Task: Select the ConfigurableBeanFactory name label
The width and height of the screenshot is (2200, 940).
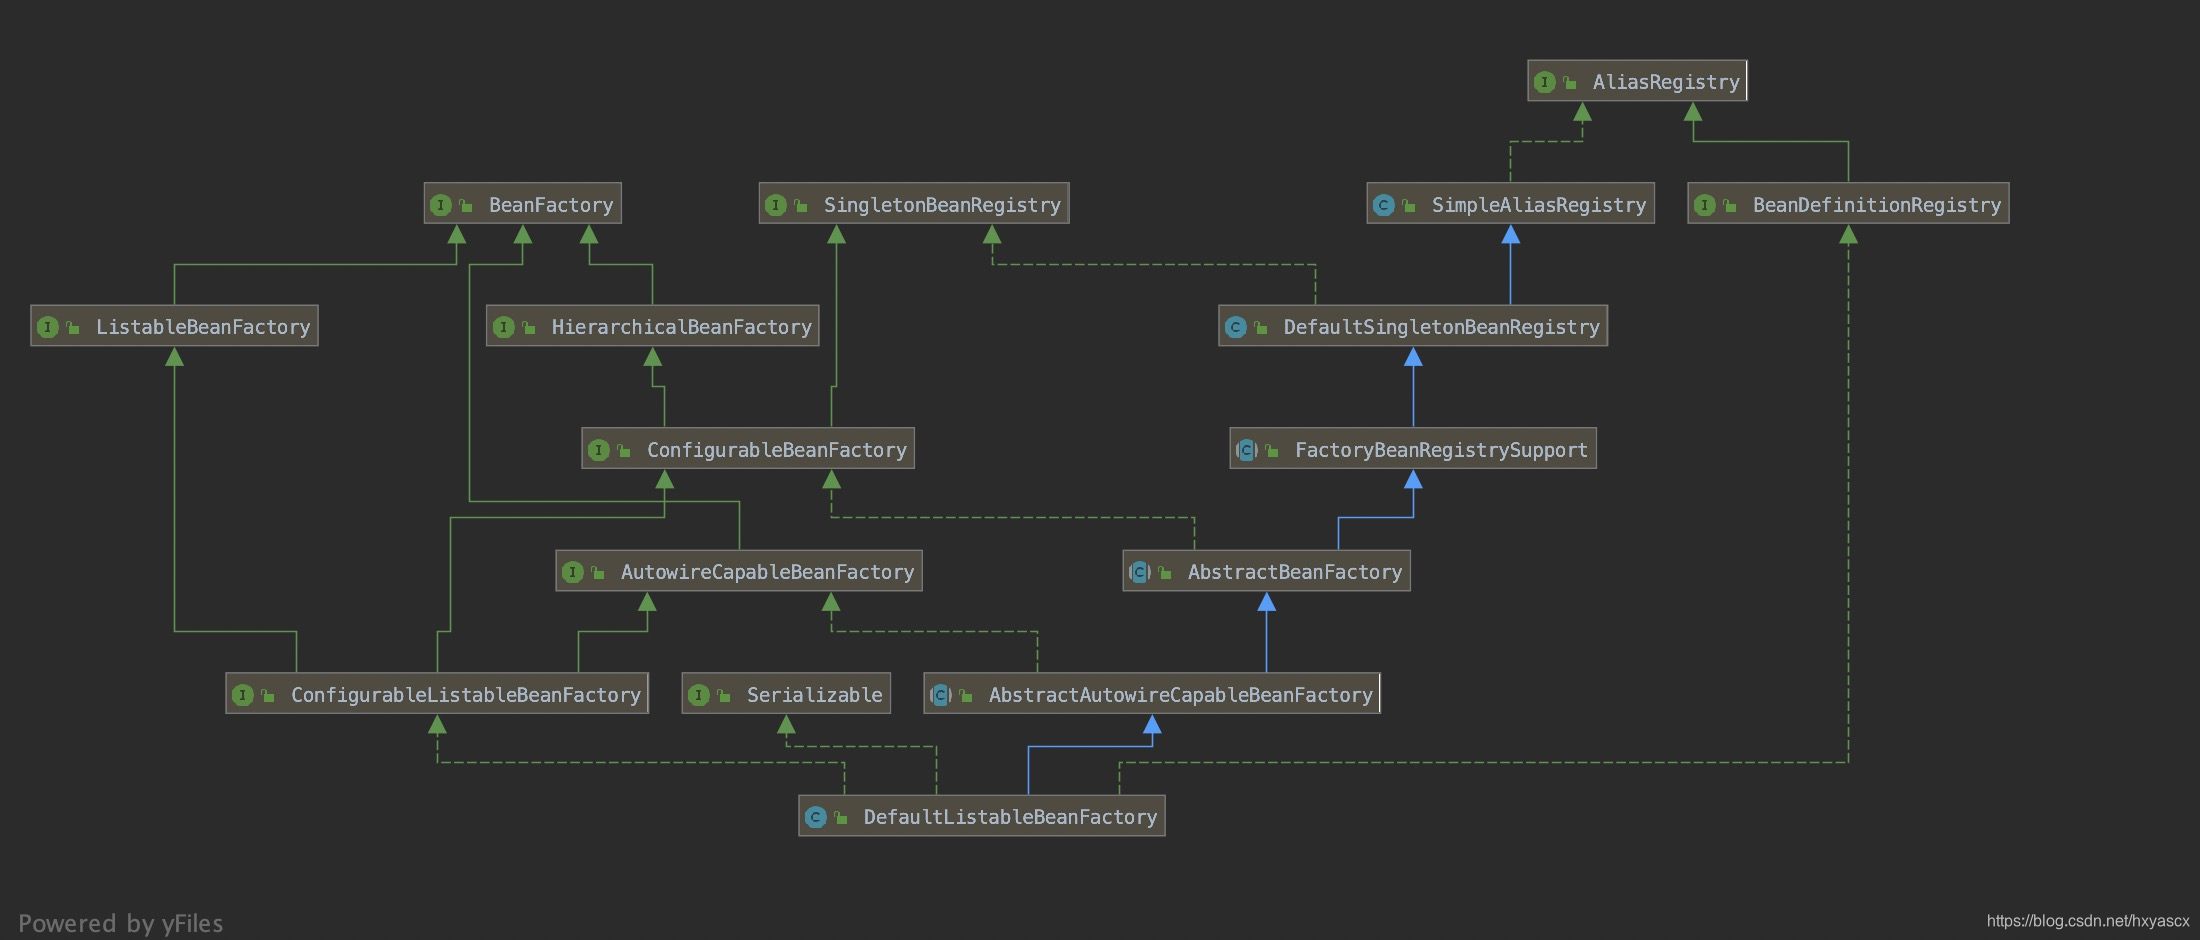Action: pos(777,450)
